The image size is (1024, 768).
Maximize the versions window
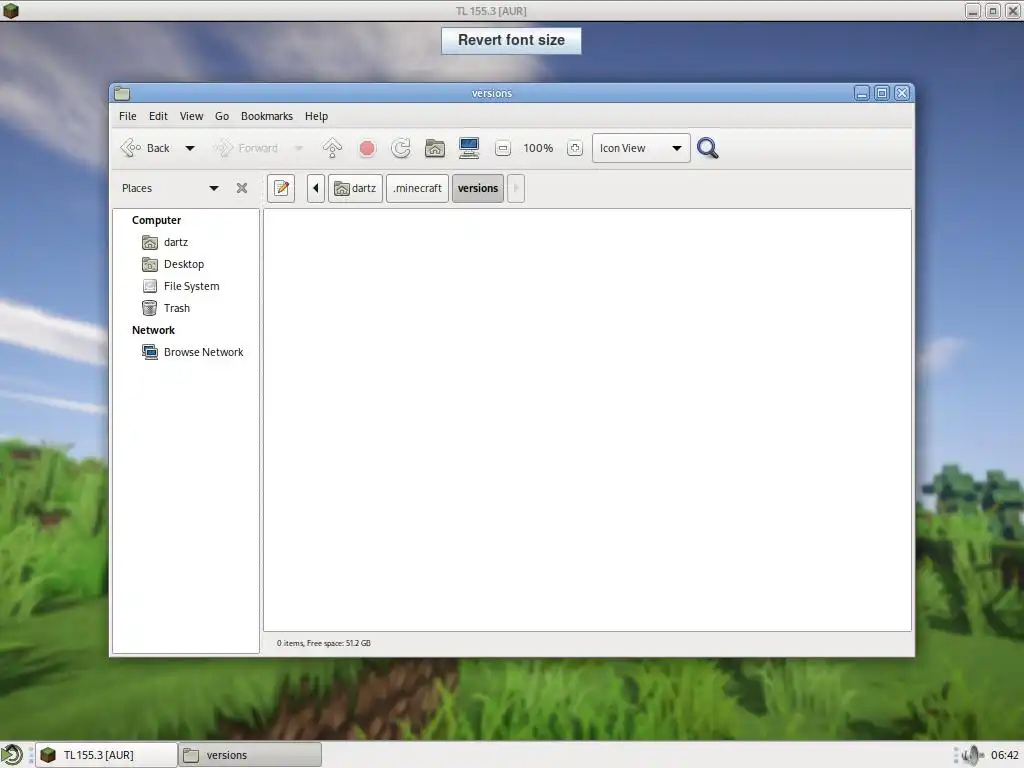pyautogui.click(x=882, y=93)
